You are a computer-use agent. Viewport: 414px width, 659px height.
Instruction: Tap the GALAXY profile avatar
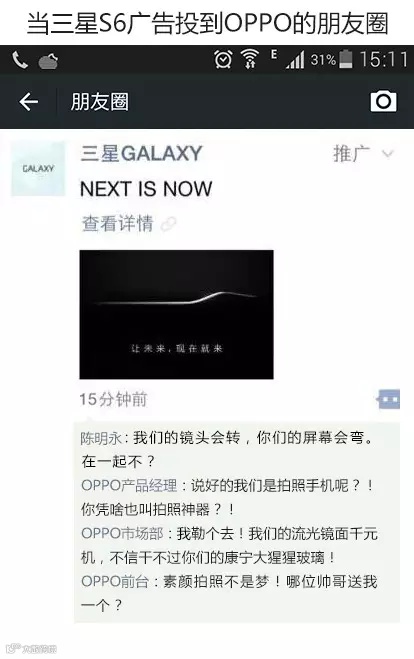38,169
